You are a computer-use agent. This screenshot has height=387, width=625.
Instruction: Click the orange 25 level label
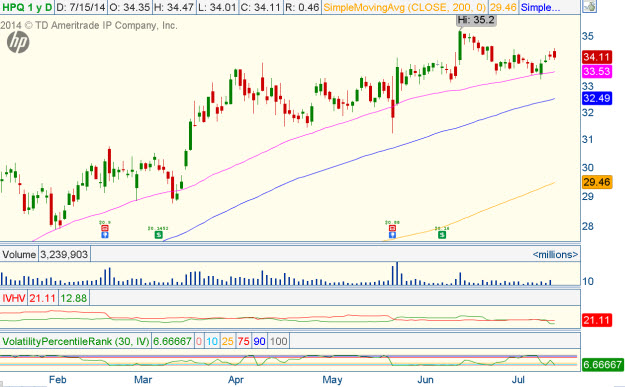[228, 342]
